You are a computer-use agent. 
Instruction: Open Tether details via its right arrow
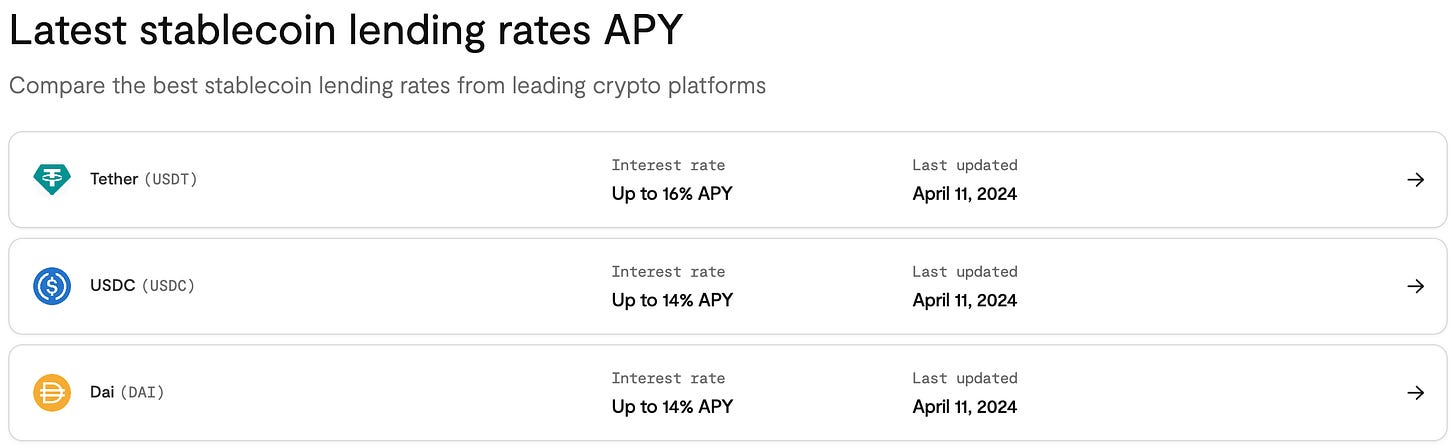(1415, 180)
